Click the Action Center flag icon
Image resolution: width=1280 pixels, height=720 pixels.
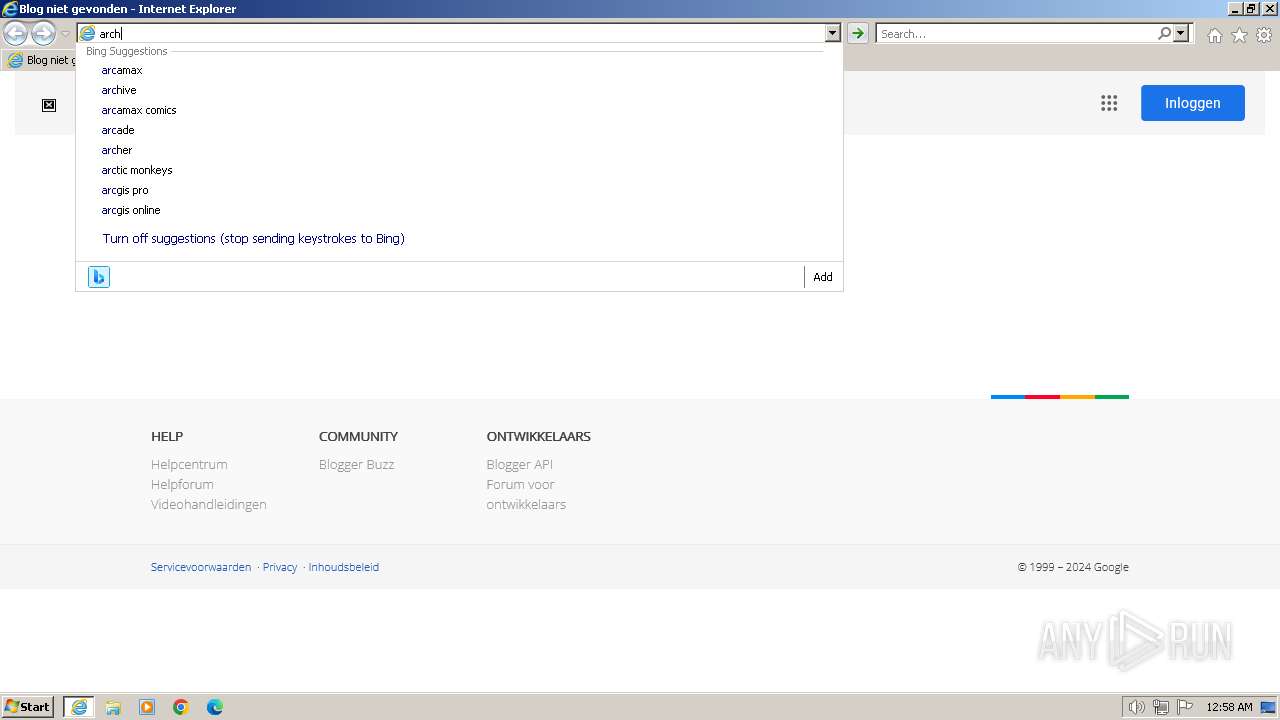tap(1185, 707)
